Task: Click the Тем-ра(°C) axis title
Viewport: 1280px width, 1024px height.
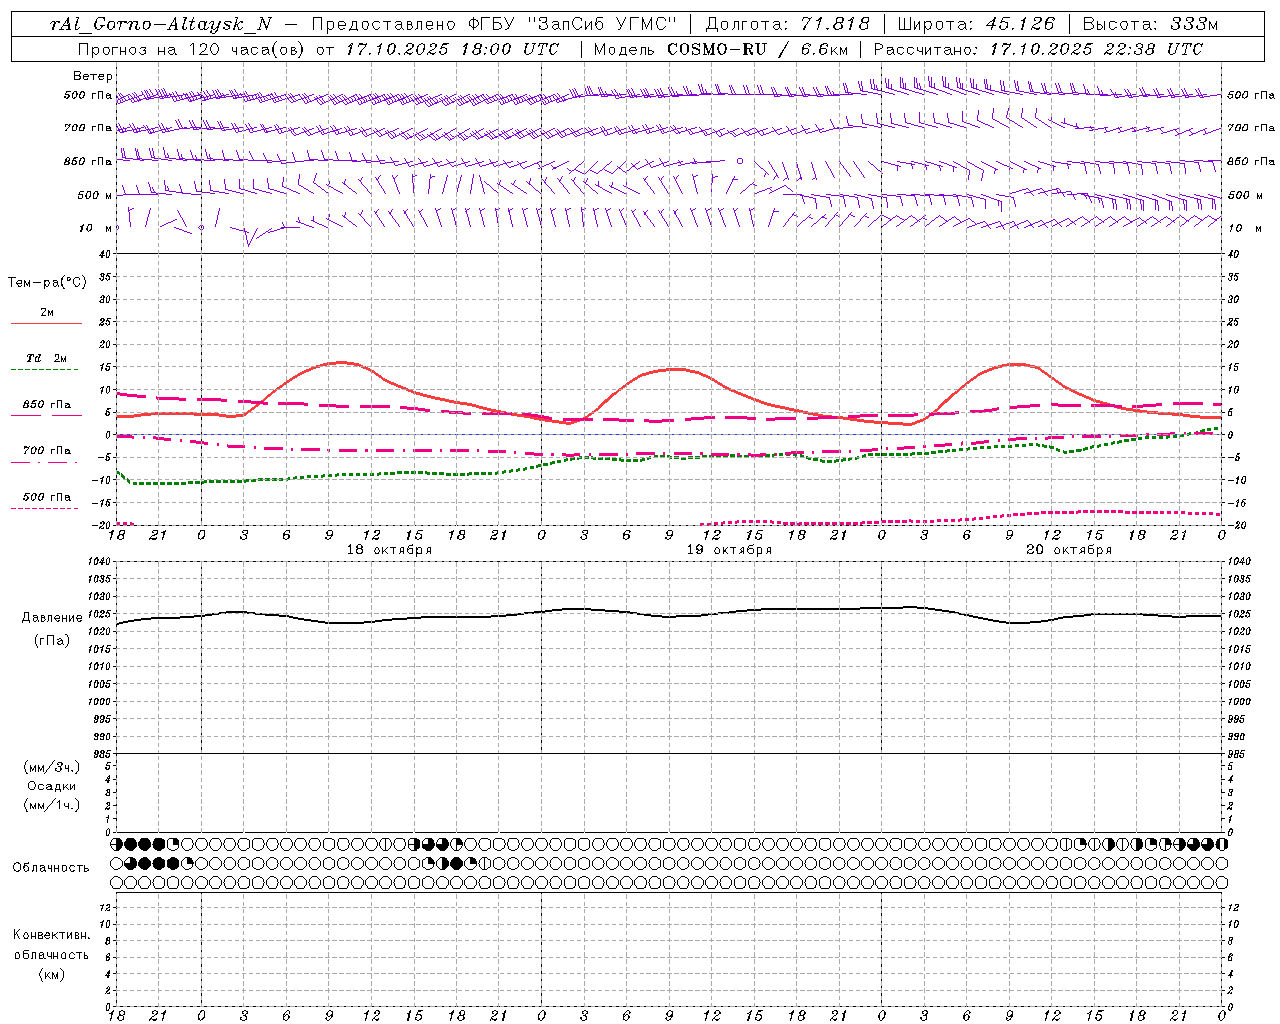Action: (47, 283)
